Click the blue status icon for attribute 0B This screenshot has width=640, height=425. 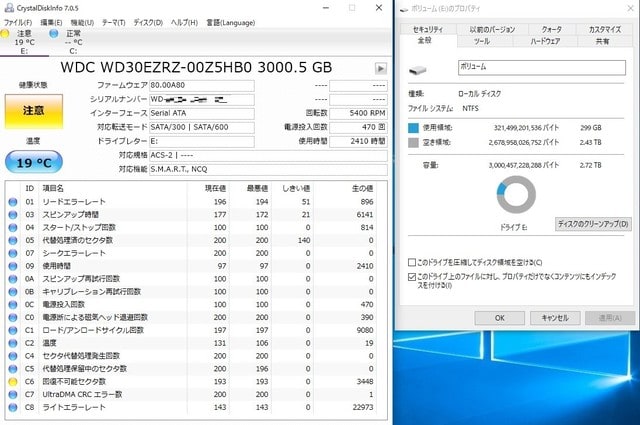(x=13, y=292)
